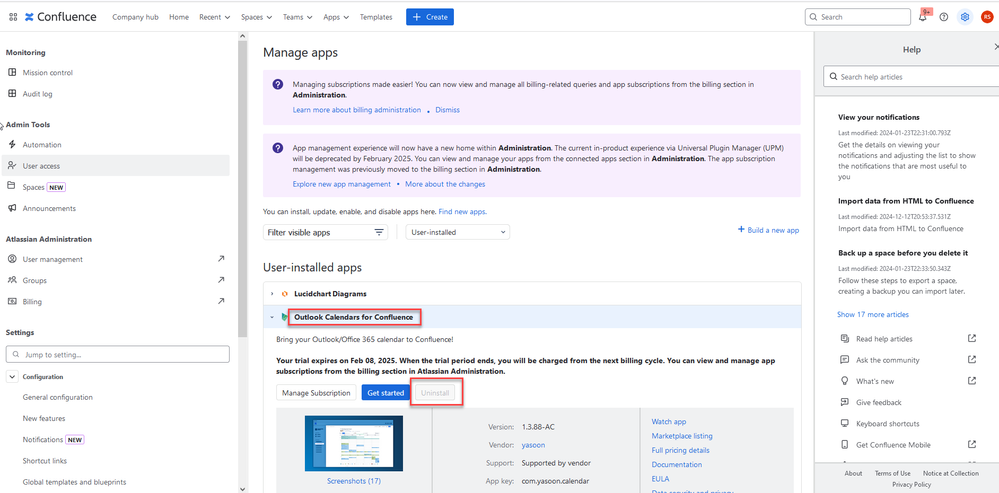Click the Mission control icon

tap(12, 73)
